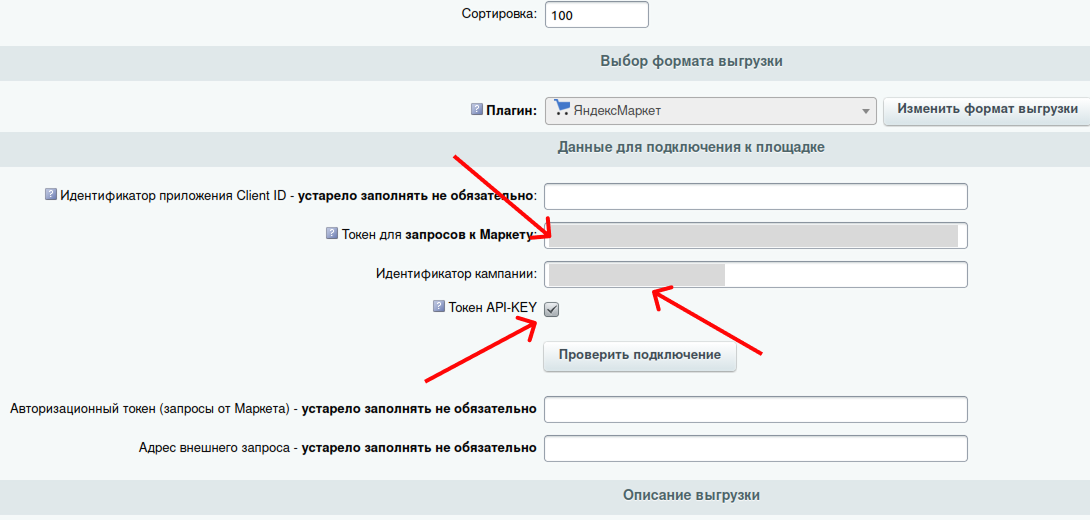Click into the Идентификатор кампании field
Image resolution: width=1090 pixels, height=520 pixels.
(755, 274)
